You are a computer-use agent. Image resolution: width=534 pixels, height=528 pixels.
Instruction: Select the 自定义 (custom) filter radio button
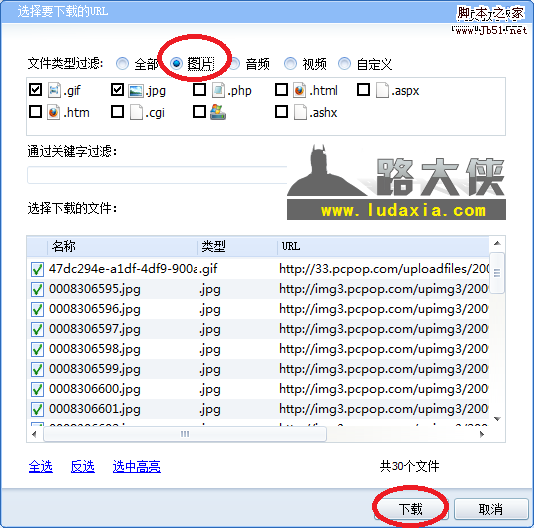[x=344, y=63]
